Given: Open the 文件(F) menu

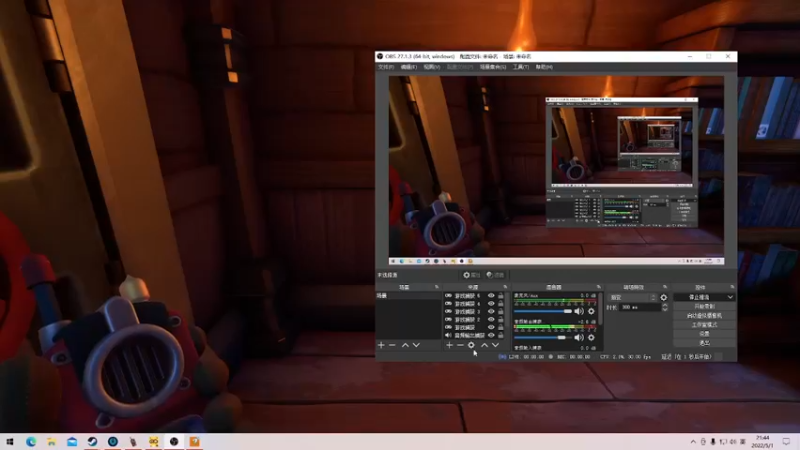Looking at the screenshot, I should point(386,67).
